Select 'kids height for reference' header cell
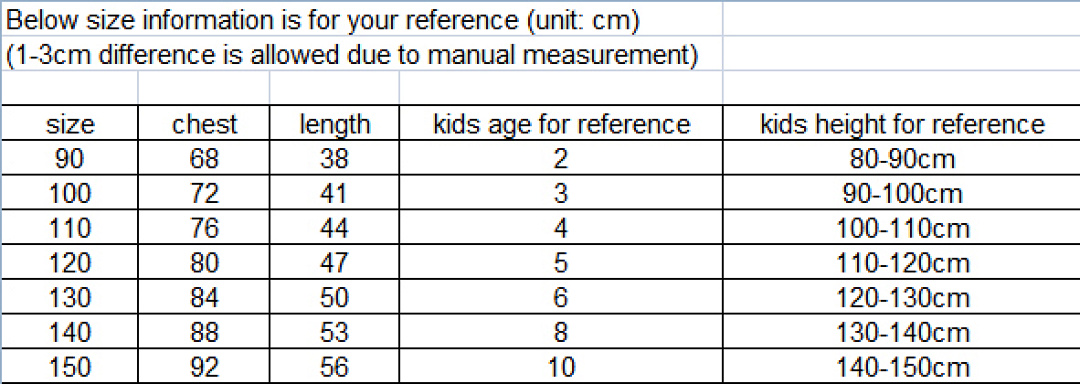Viewport: 1080px width, 384px height. click(x=902, y=125)
